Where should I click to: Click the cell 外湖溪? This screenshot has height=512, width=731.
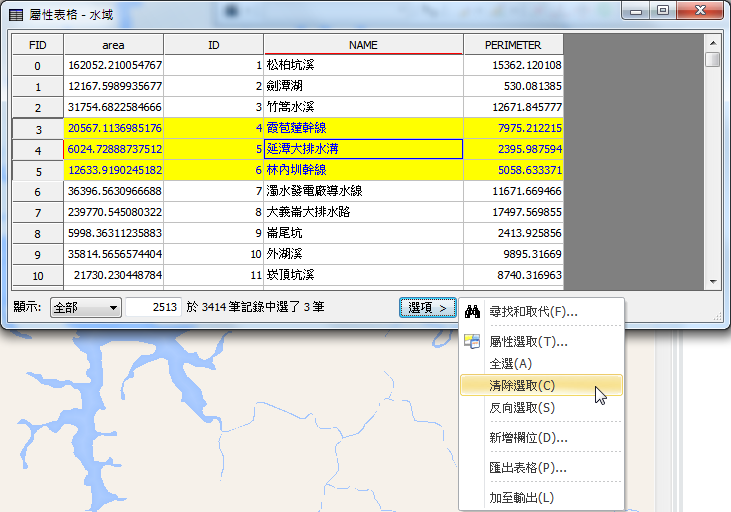363,254
